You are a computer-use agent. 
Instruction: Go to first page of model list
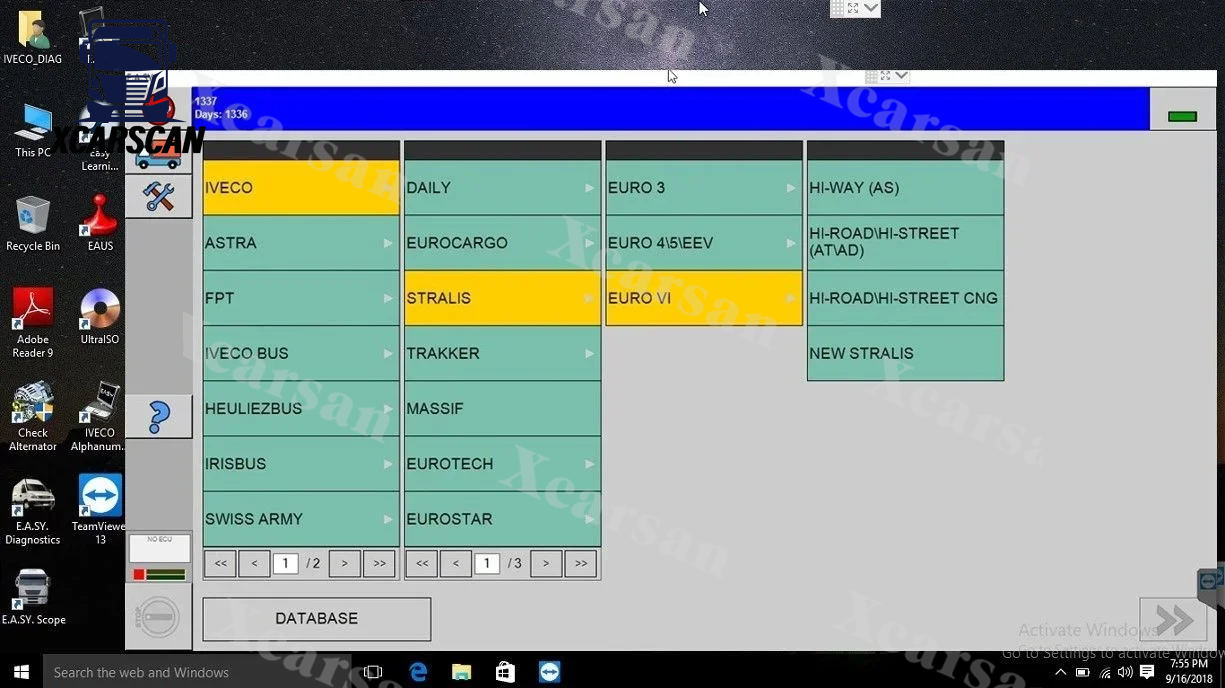point(422,564)
